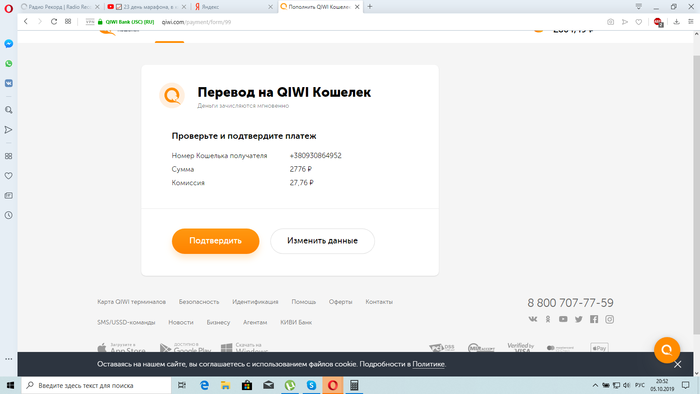Open history clock icon in sidebar
Viewport: 700px width, 394px height.
click(x=8, y=215)
